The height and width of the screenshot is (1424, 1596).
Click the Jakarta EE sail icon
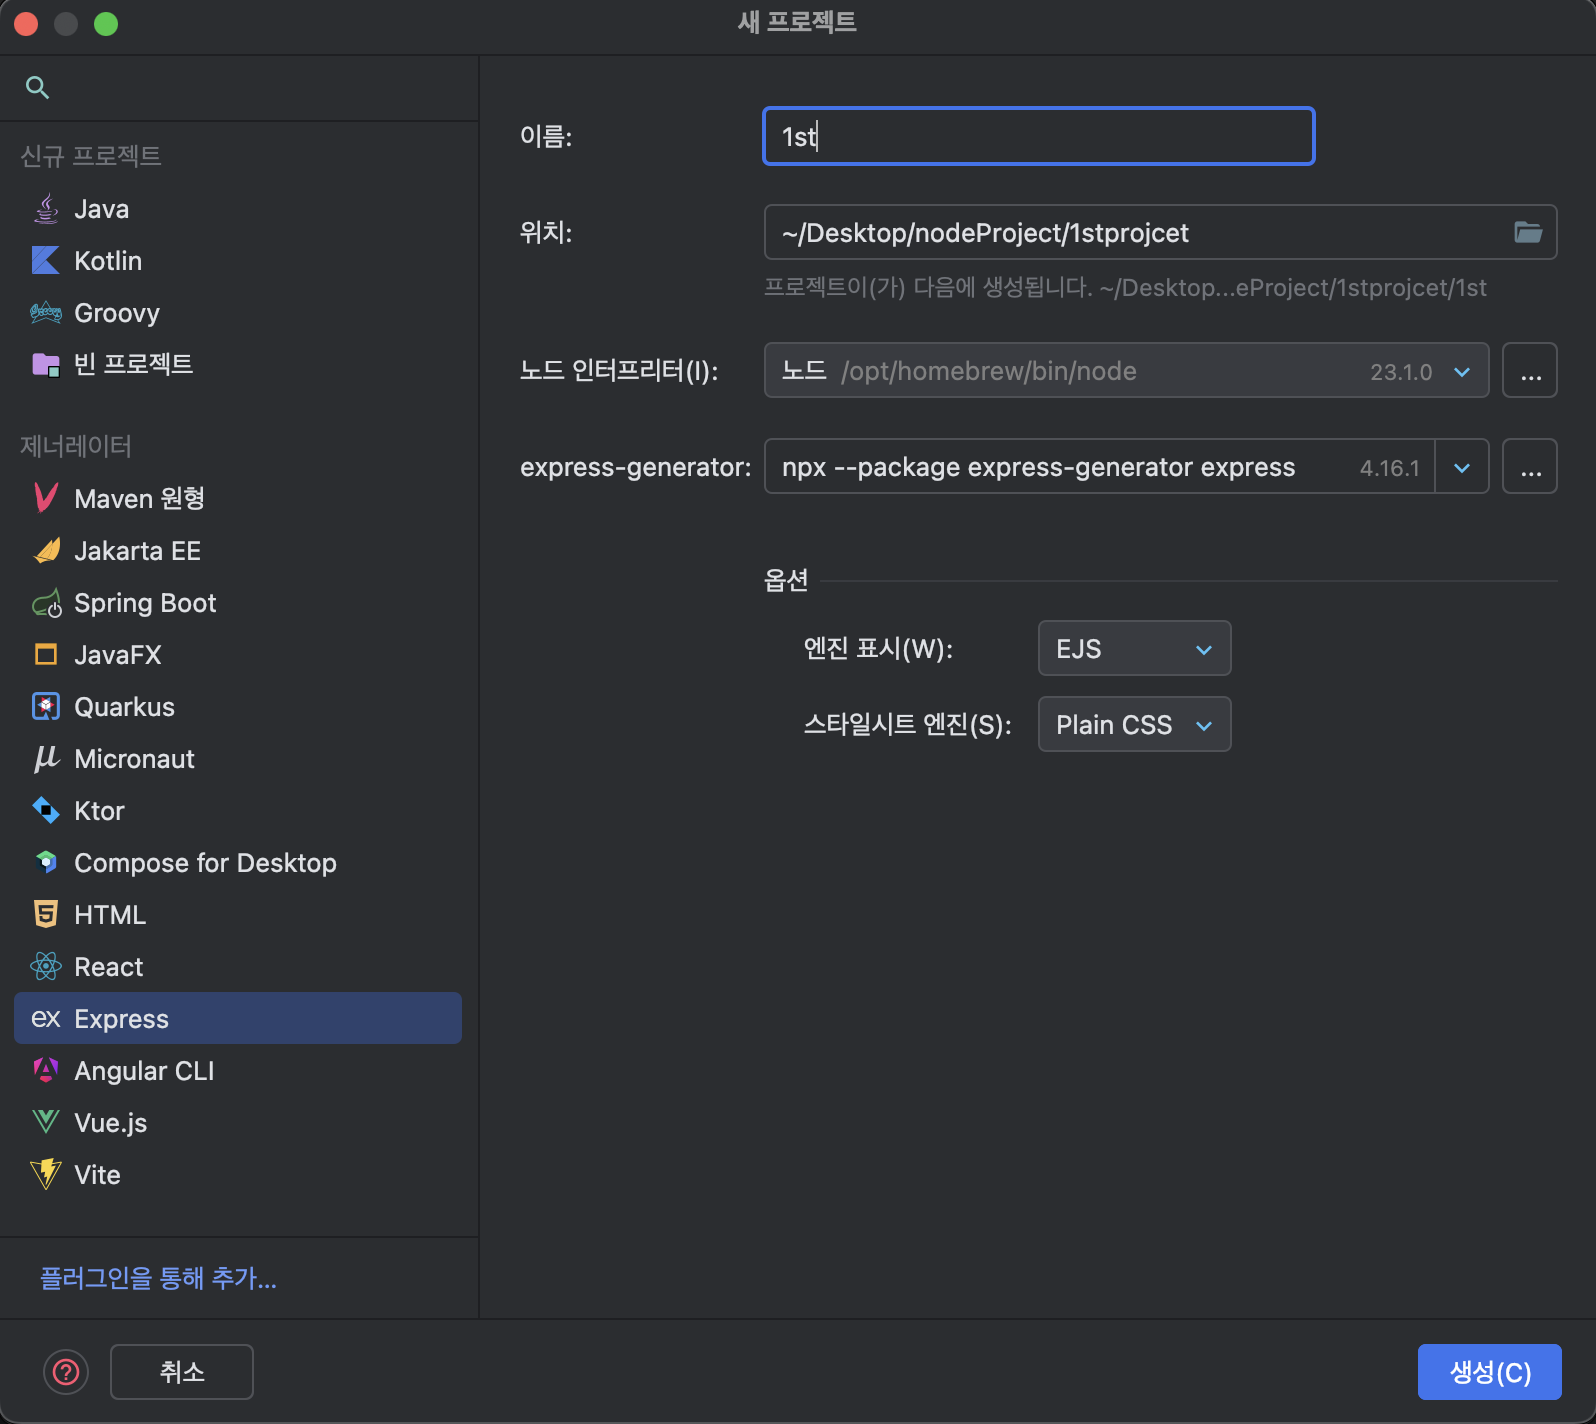[x=46, y=551]
